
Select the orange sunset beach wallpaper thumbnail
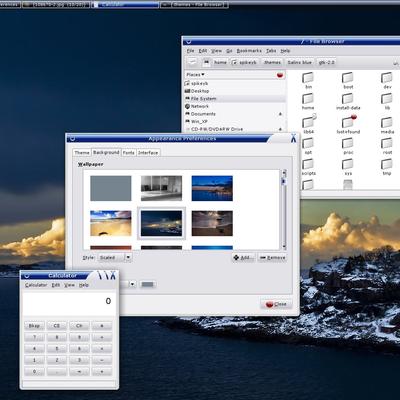click(x=111, y=223)
